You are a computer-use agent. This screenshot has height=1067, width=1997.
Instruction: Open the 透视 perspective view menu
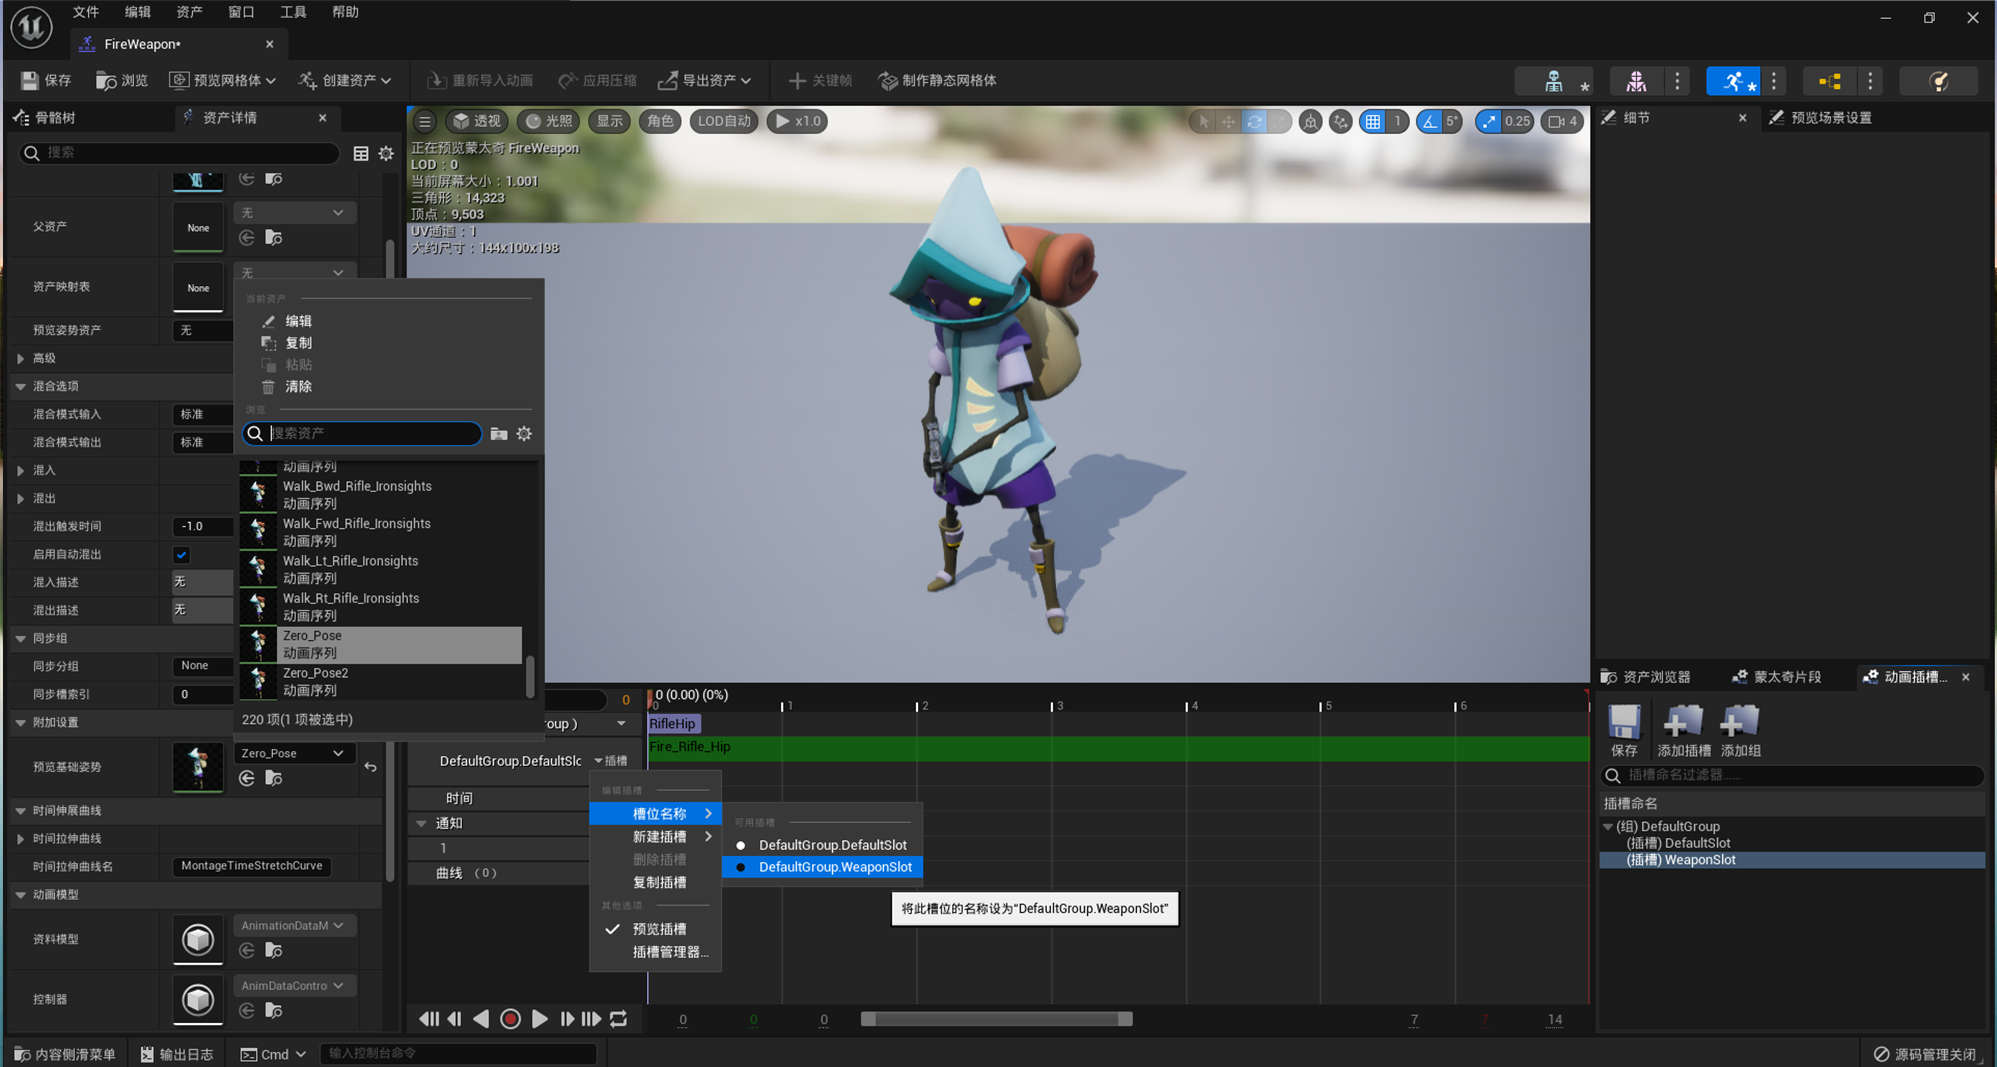click(x=476, y=121)
